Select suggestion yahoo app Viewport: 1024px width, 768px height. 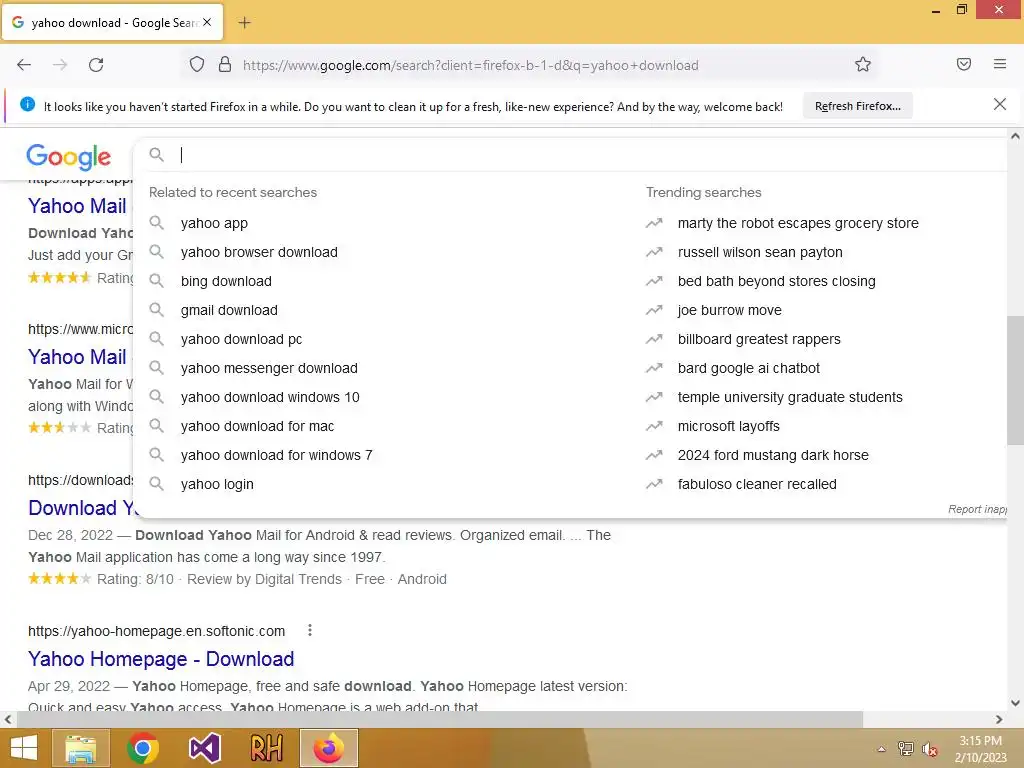click(214, 223)
